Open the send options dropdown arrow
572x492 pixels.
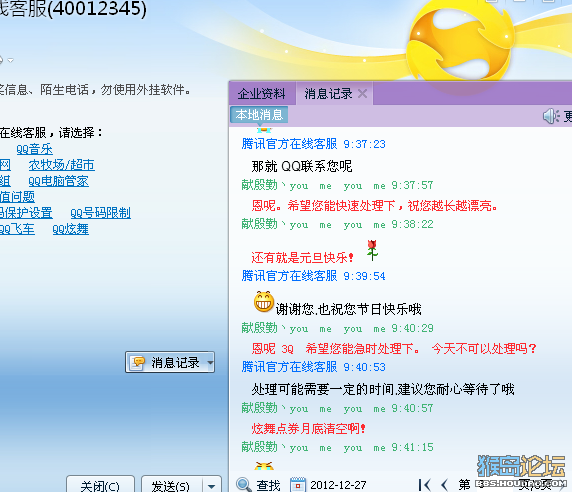click(x=211, y=485)
